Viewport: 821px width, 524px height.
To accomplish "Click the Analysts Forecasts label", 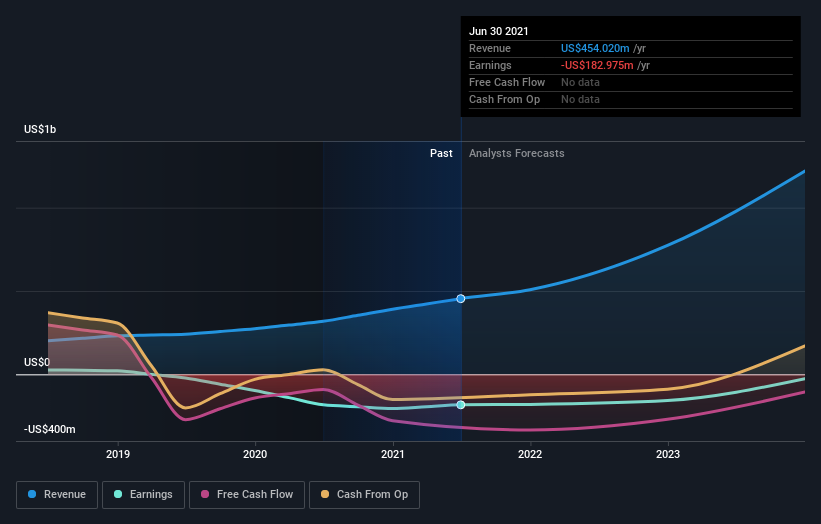I will click(517, 153).
